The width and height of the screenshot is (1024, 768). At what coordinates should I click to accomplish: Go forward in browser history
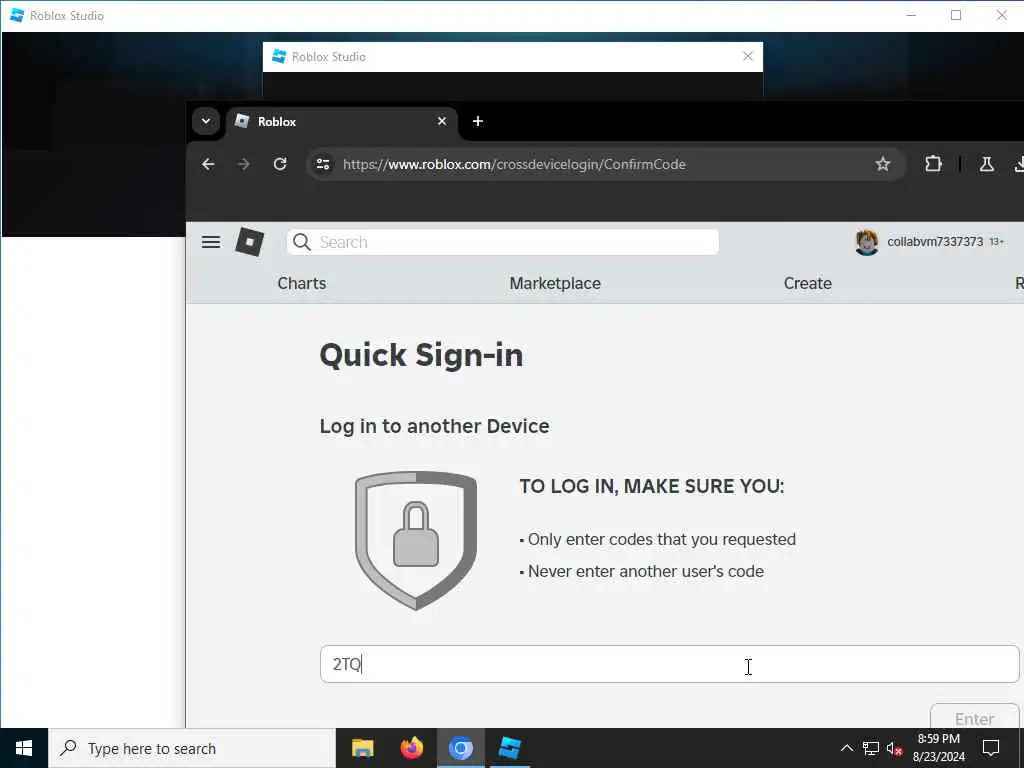[x=244, y=165]
